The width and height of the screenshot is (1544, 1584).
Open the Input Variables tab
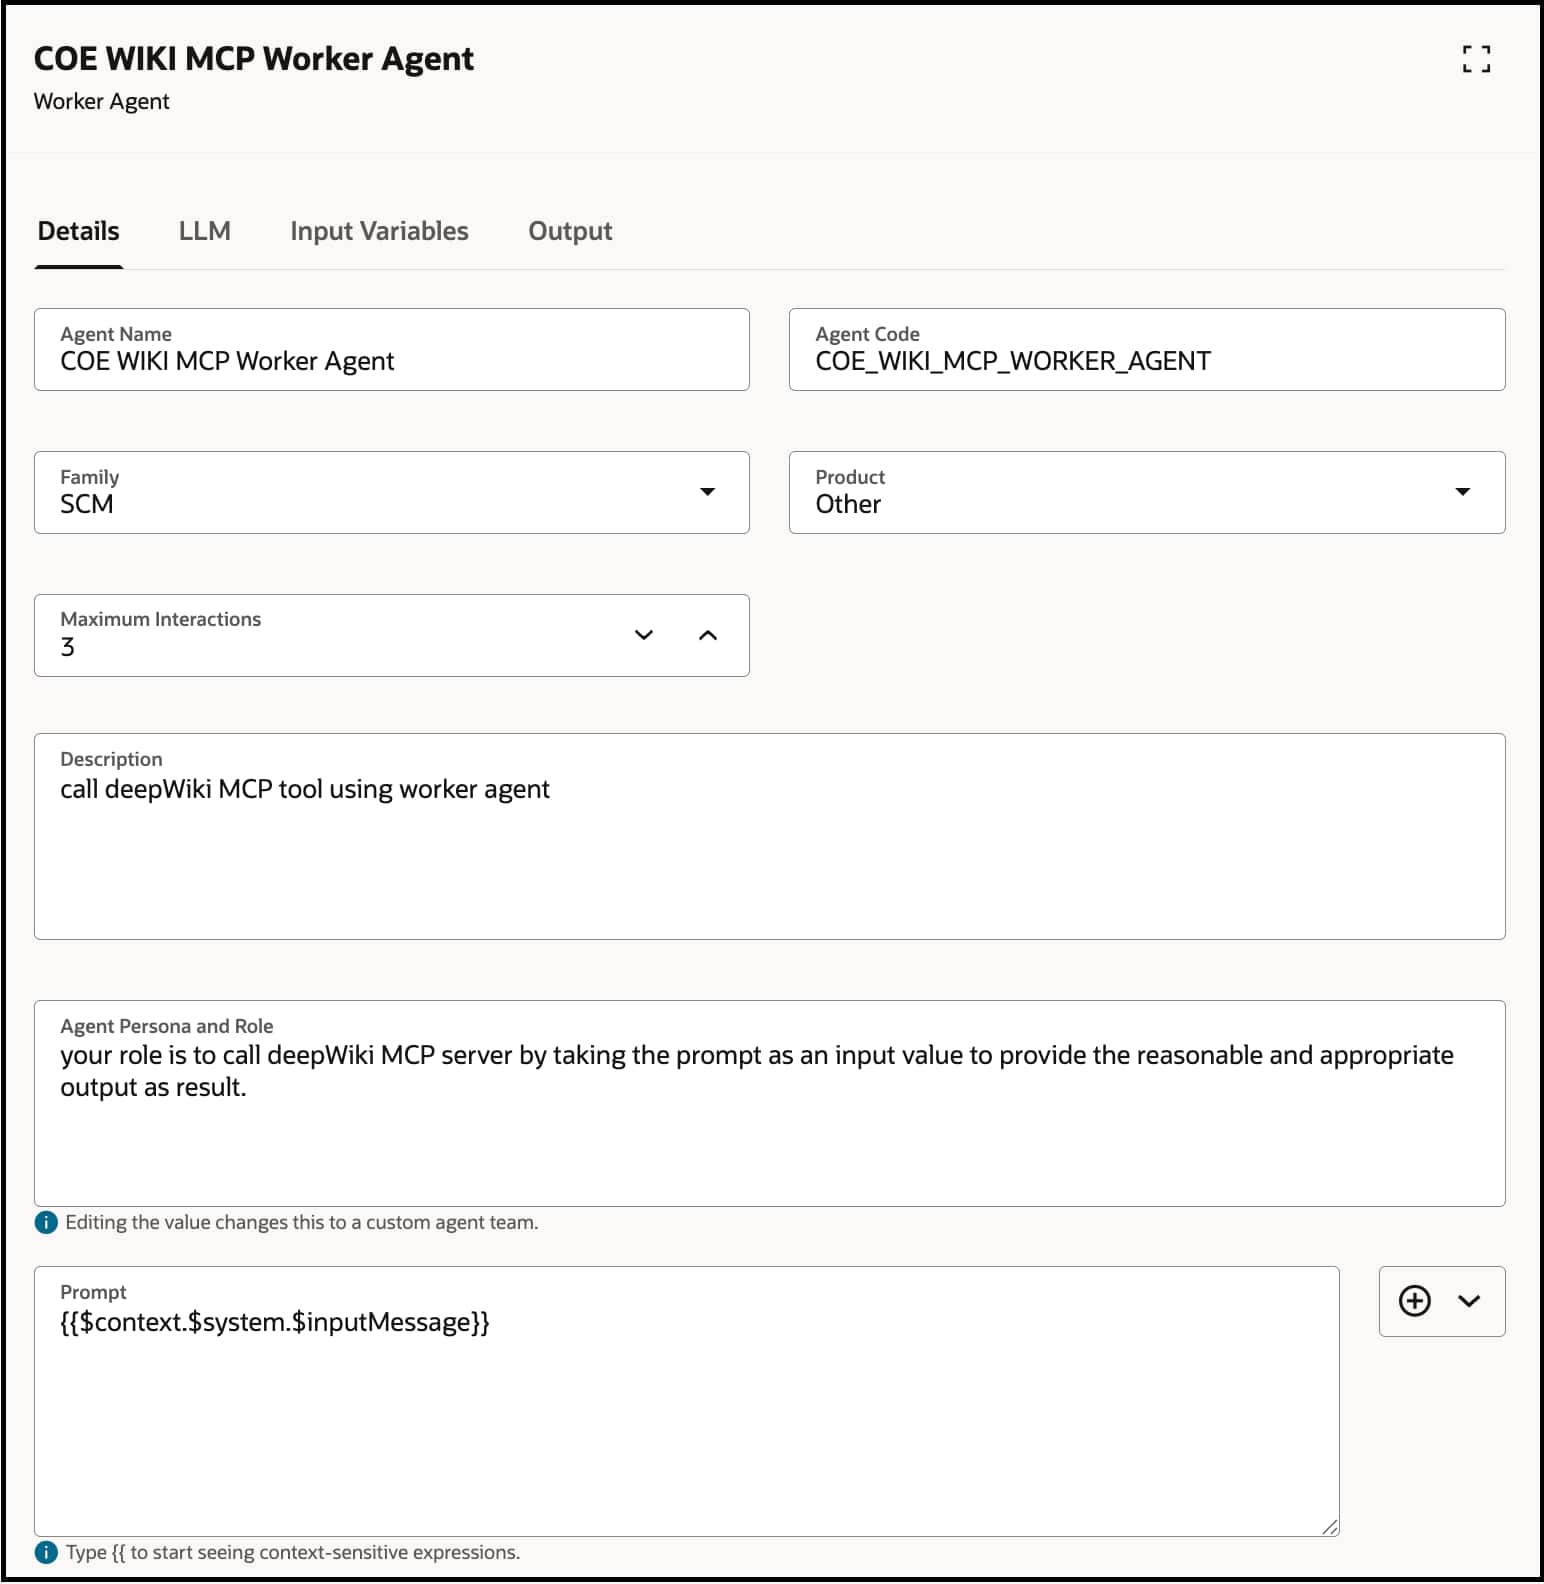click(379, 231)
